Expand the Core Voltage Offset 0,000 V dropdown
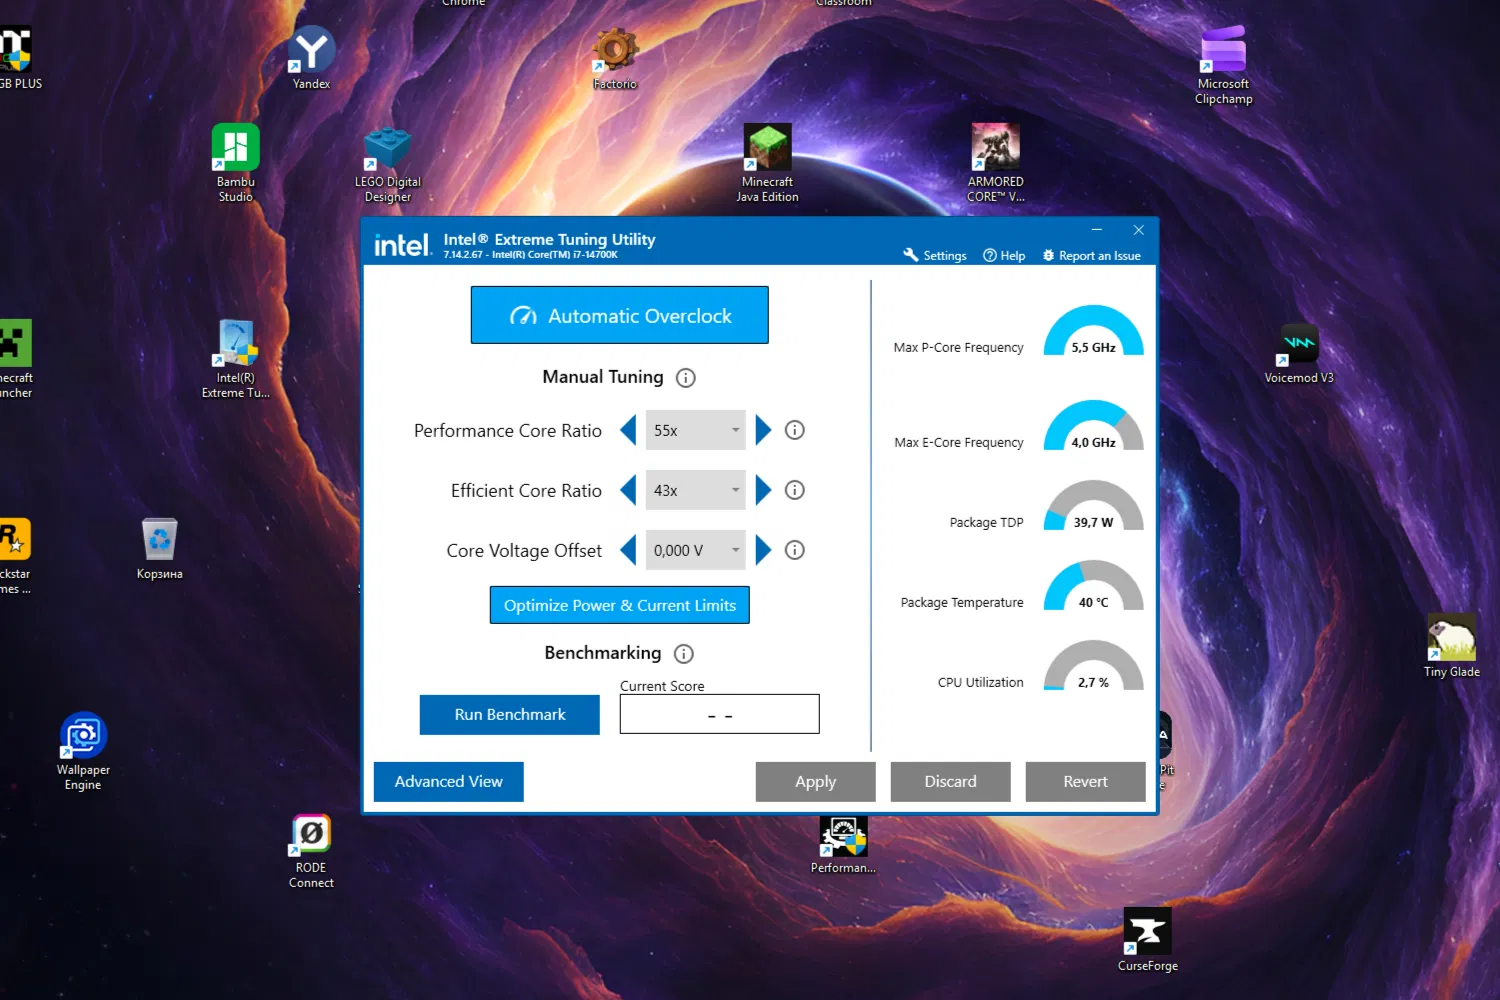 pos(696,550)
